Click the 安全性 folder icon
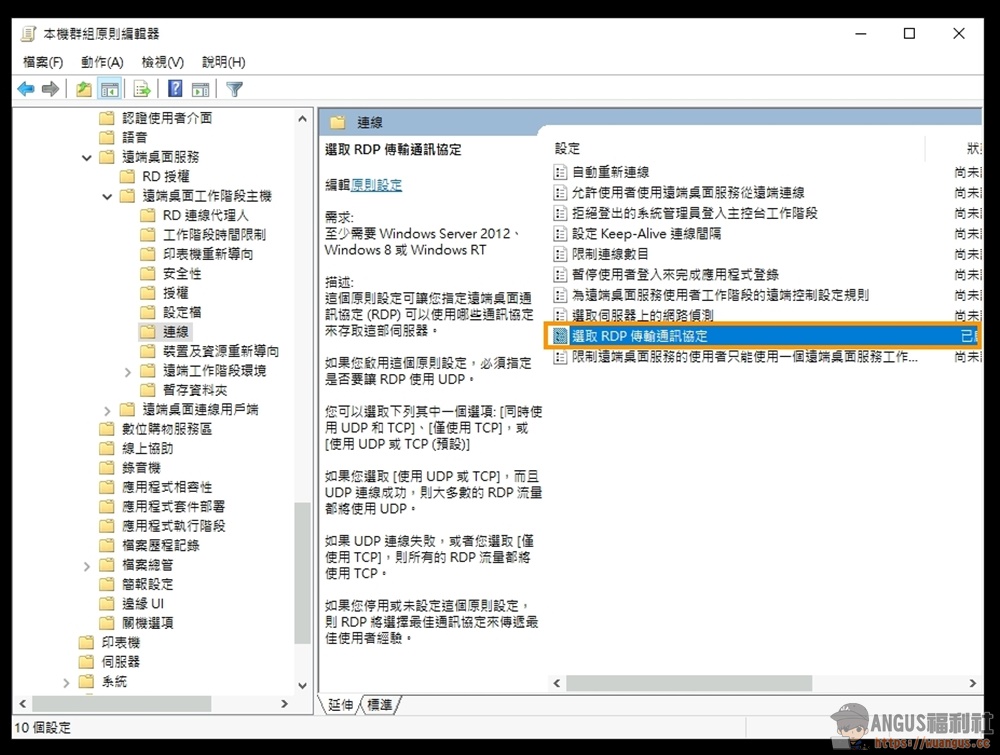This screenshot has height=755, width=1000. (148, 274)
